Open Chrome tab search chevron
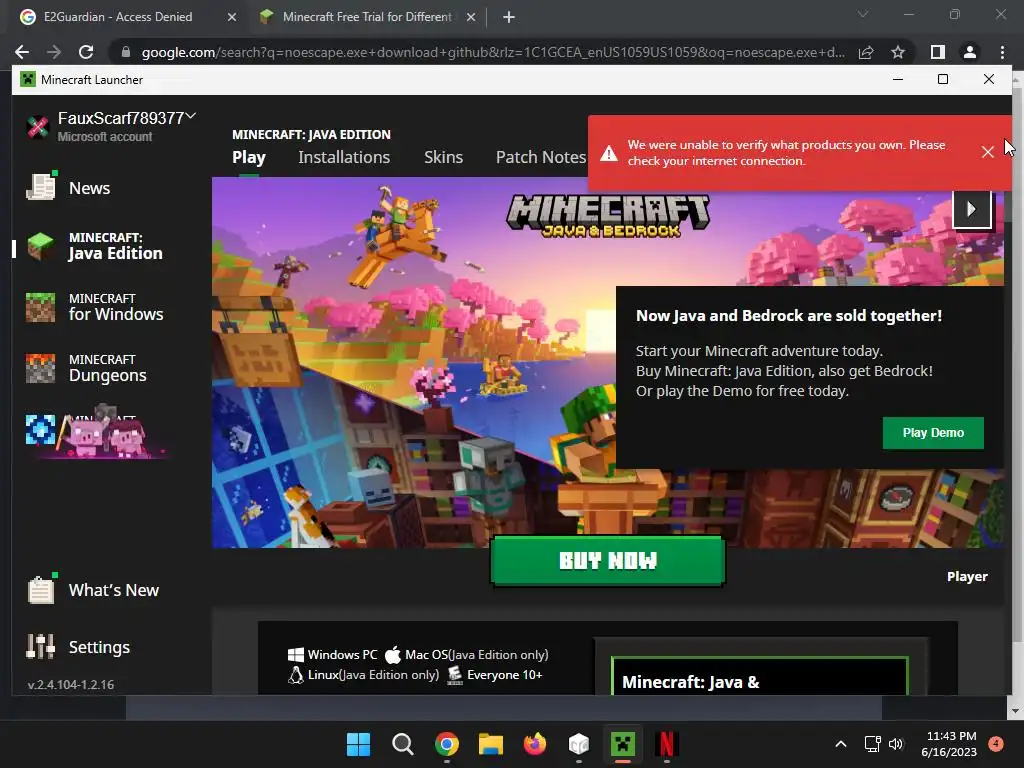 coord(863,14)
